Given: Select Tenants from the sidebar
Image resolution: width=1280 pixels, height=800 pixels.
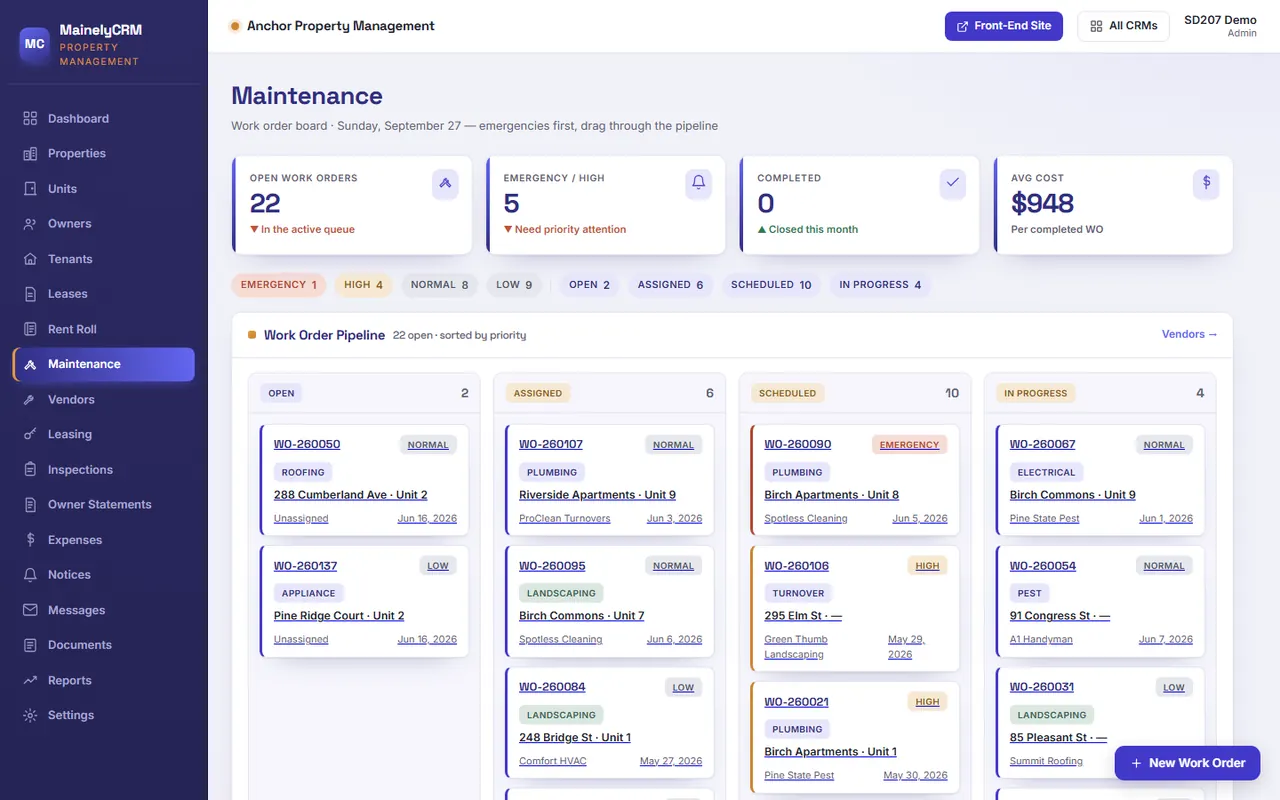Looking at the screenshot, I should (104, 259).
